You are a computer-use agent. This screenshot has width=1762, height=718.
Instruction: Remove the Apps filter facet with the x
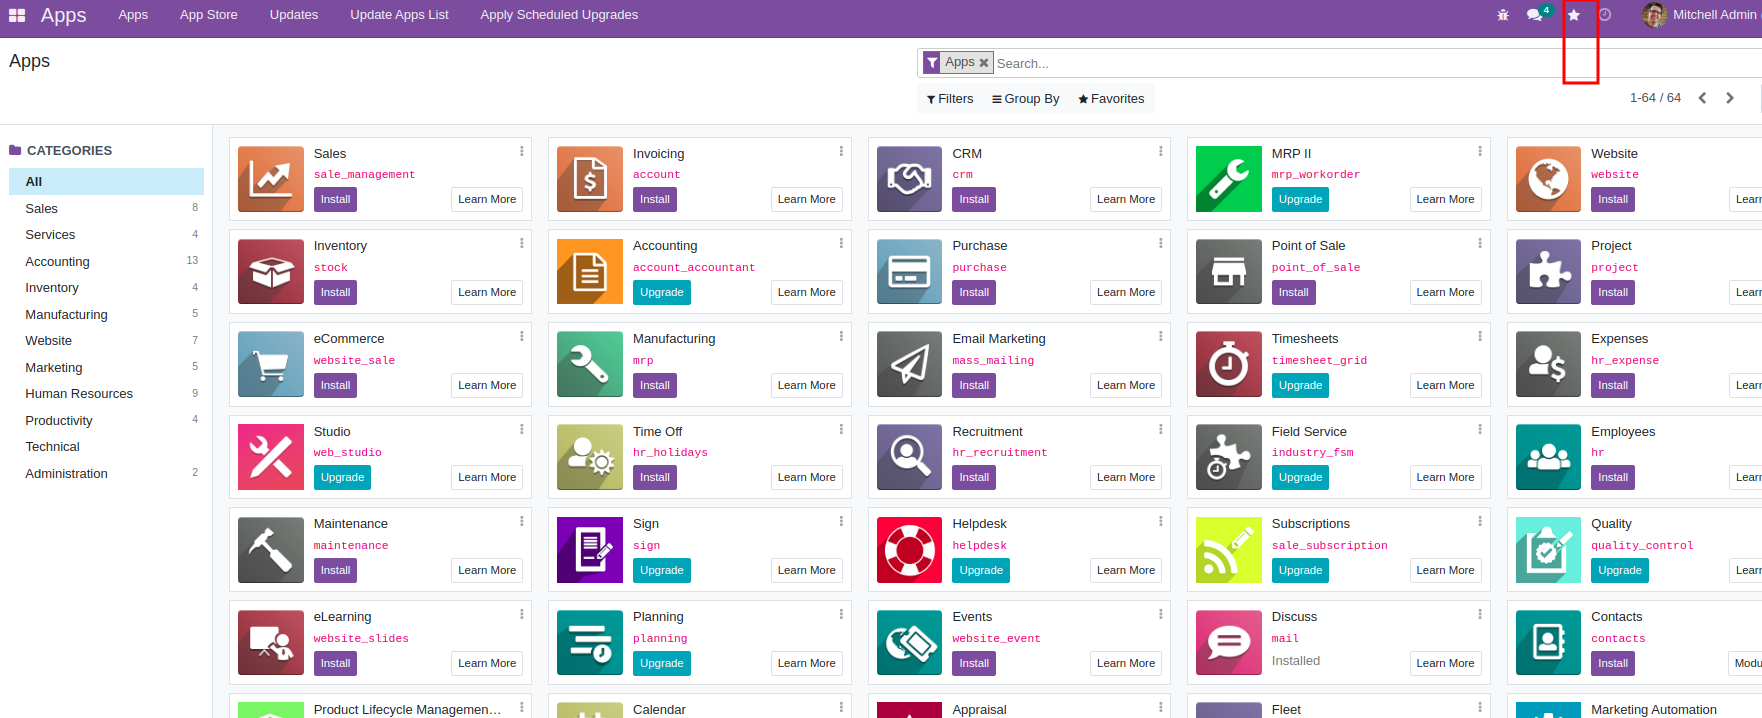coord(984,63)
